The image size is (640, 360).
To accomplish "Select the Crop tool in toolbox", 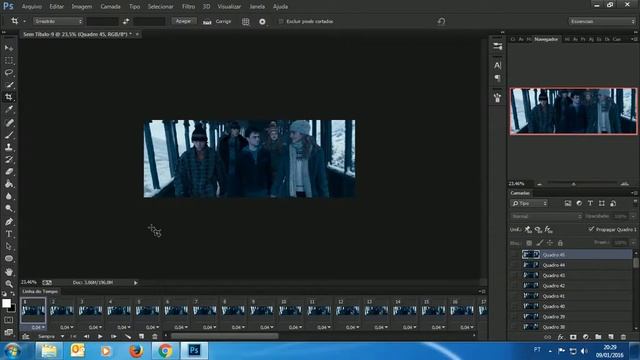I will click(x=9, y=97).
